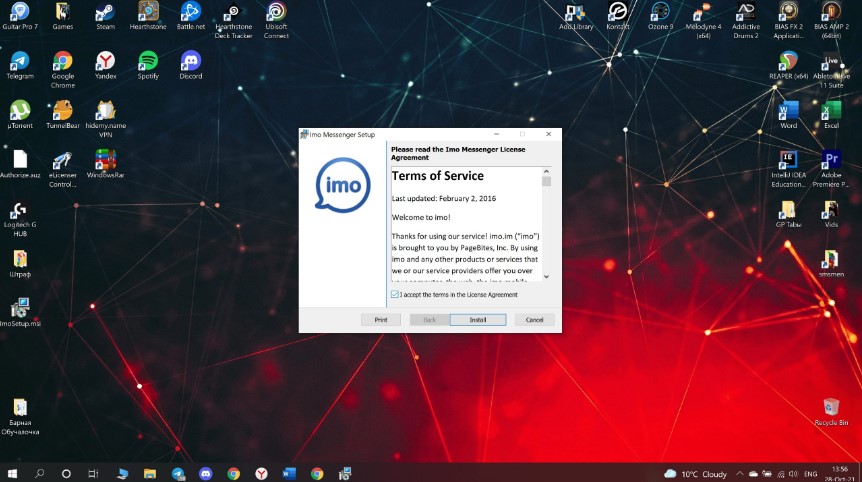
Task: Open taskbar search magnifier
Action: point(40,473)
